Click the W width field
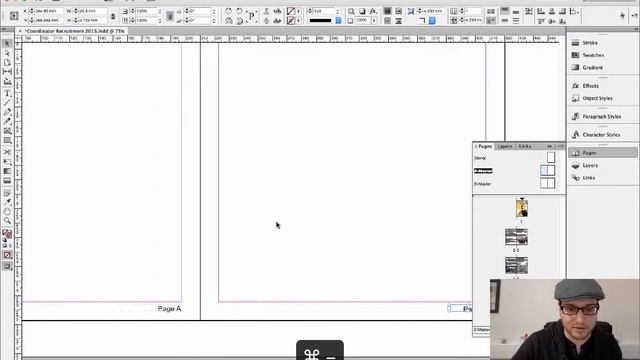Viewport: 640px width, 360px height. click(91, 11)
